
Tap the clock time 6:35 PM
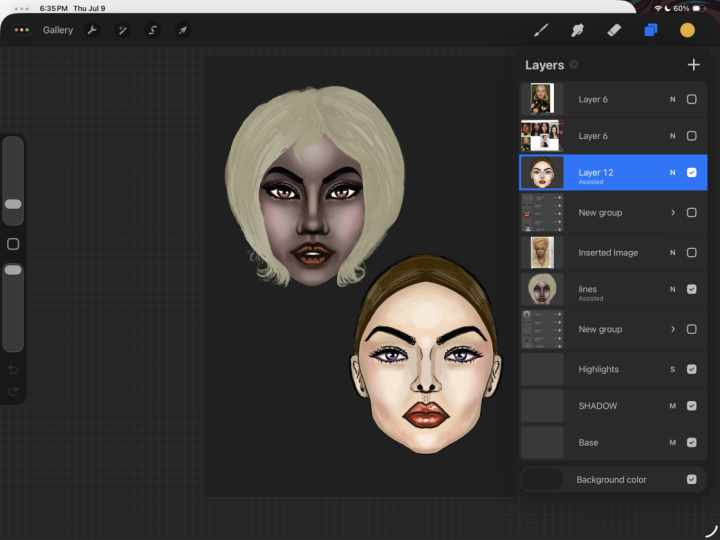pos(54,8)
